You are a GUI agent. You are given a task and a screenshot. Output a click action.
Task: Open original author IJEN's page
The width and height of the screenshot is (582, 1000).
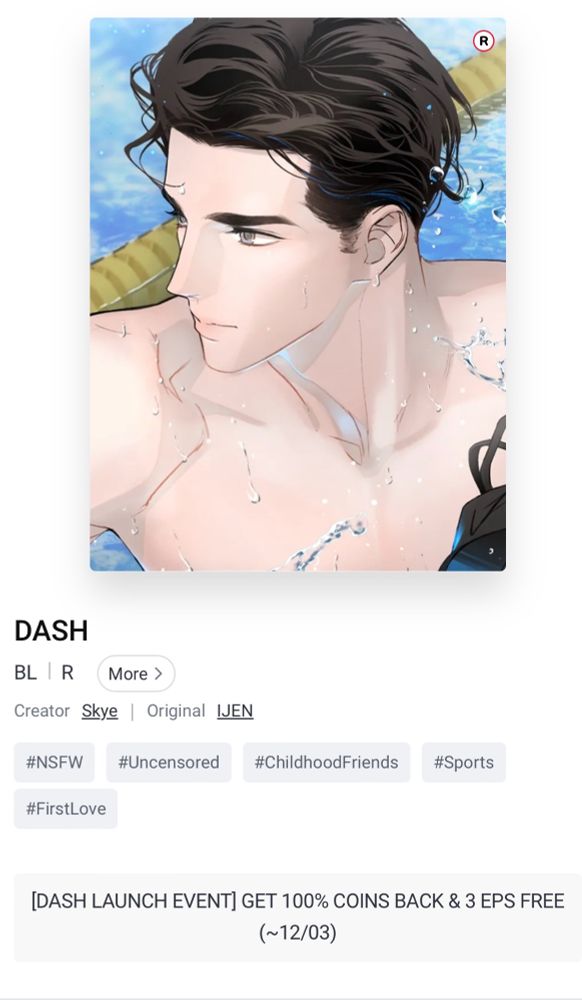pos(235,711)
